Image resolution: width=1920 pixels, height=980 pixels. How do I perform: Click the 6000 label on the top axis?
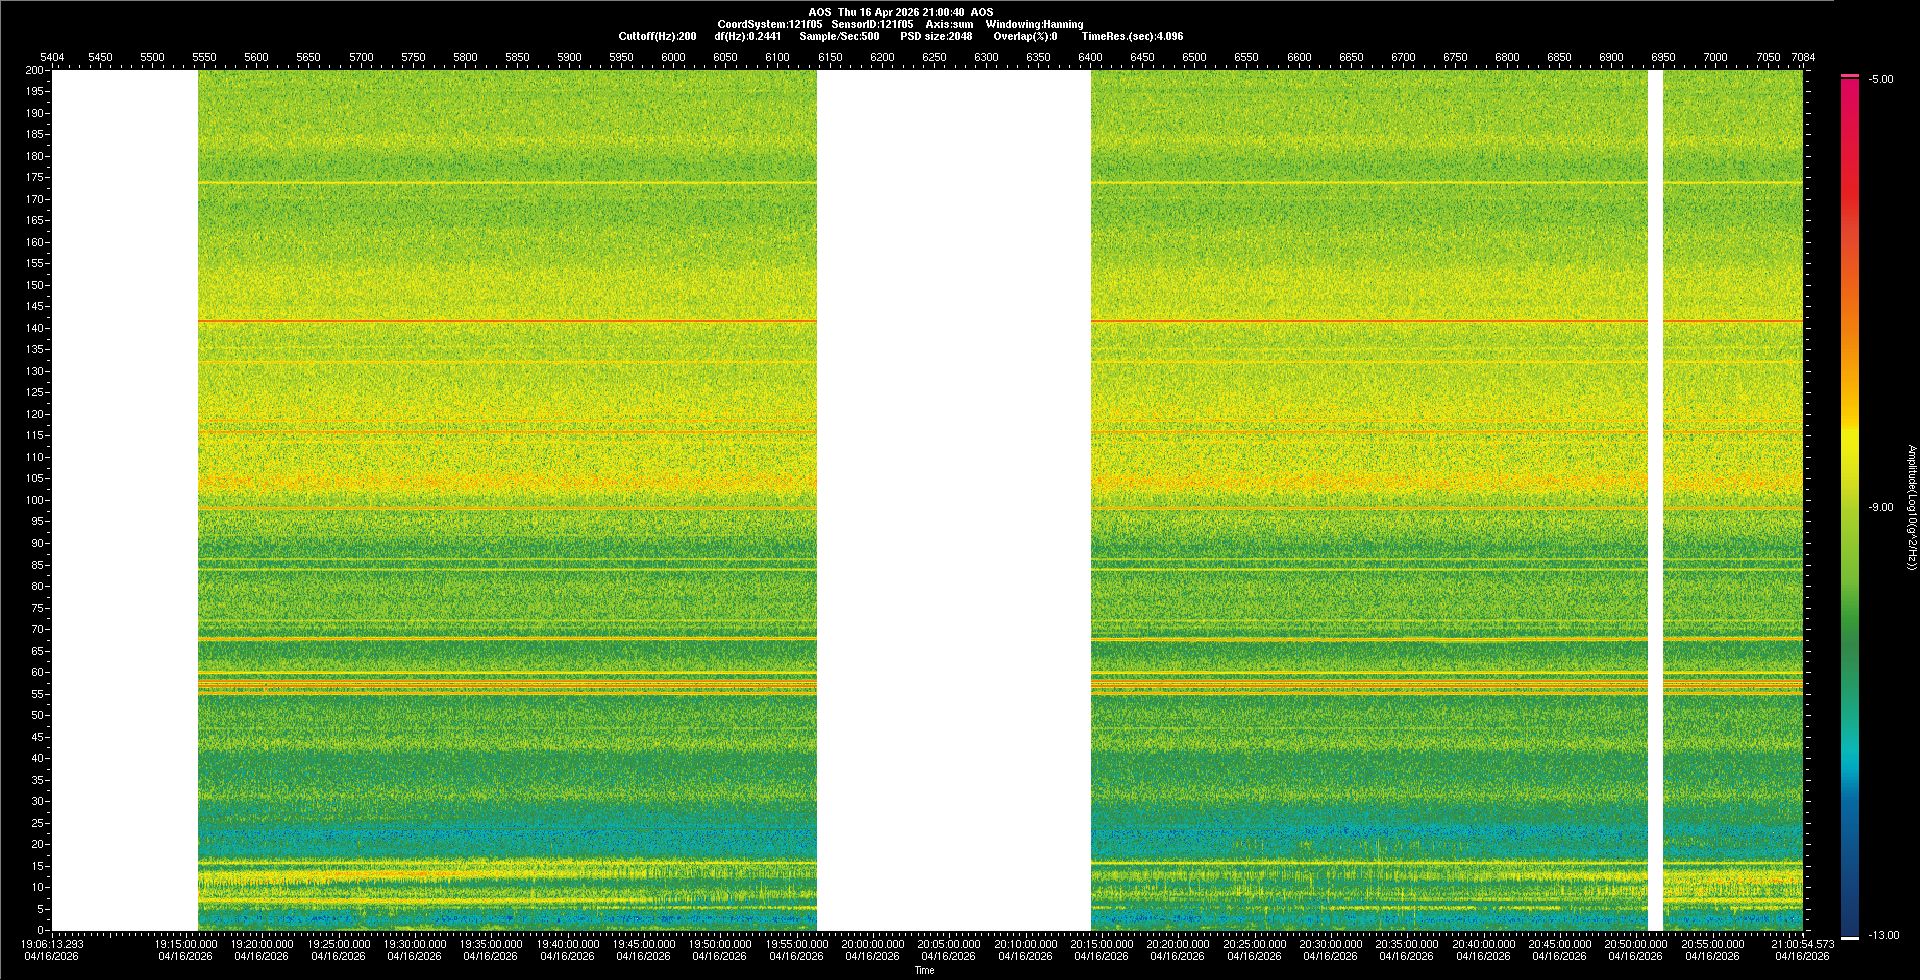click(673, 57)
